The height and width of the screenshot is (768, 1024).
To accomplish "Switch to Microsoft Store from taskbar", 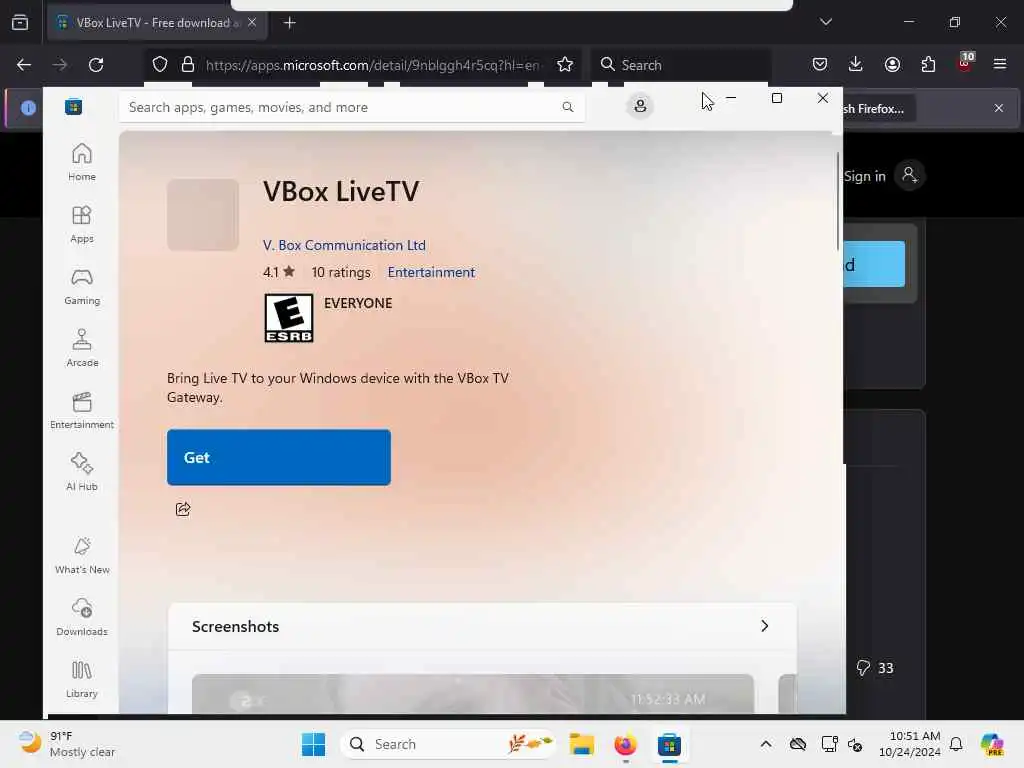I will tap(669, 744).
